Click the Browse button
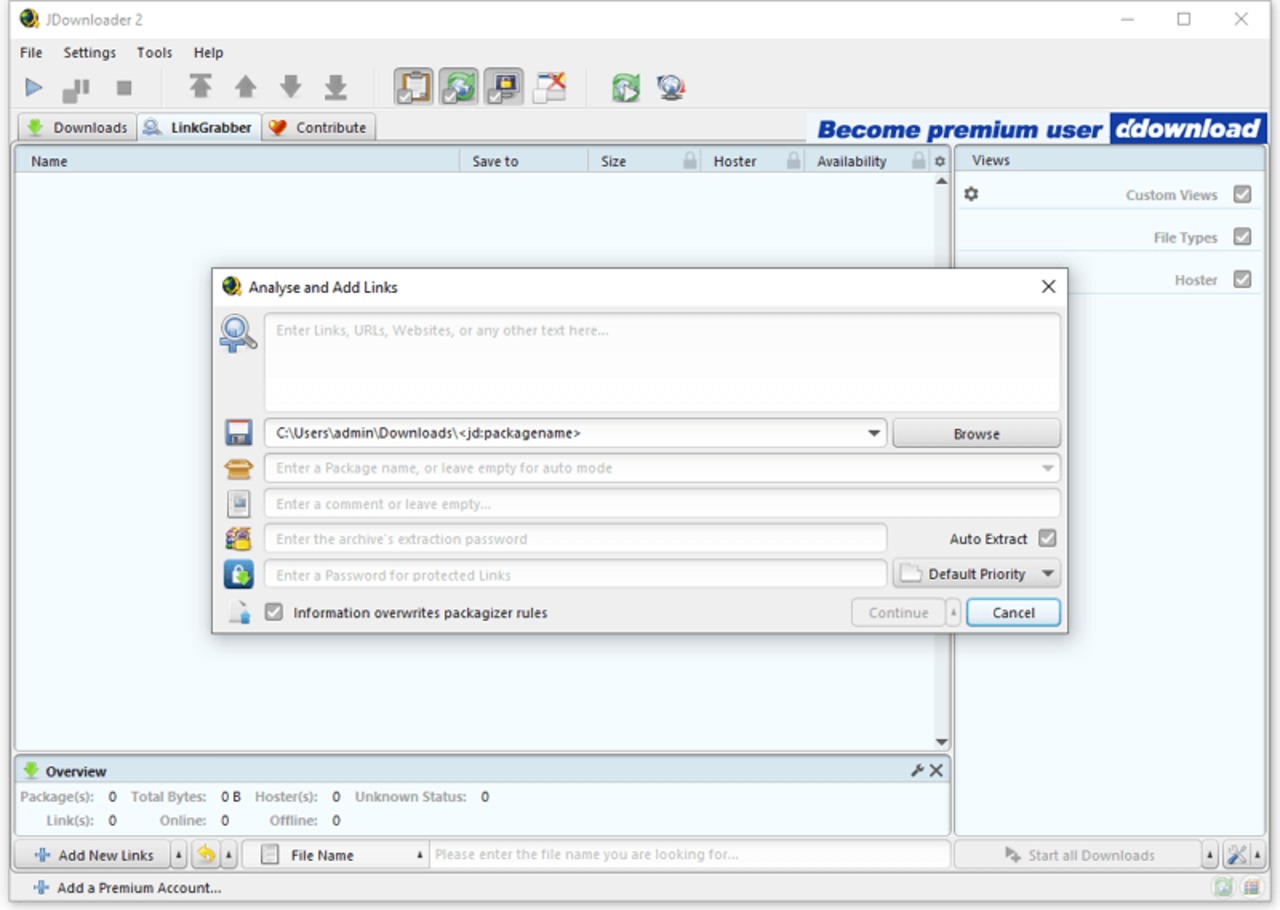This screenshot has width=1280, height=910. coord(976,434)
